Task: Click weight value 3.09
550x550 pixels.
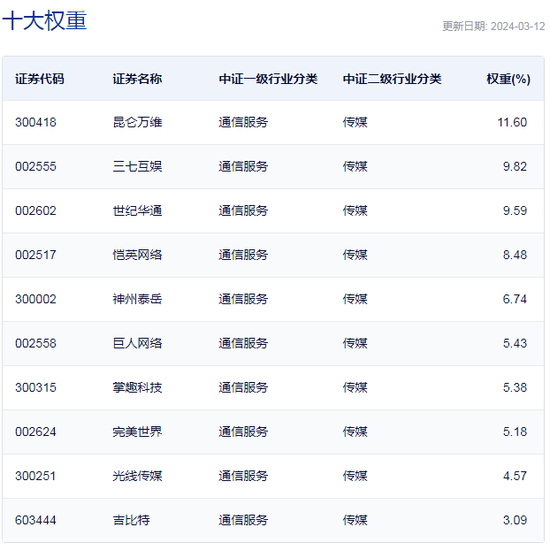Action: [515, 520]
